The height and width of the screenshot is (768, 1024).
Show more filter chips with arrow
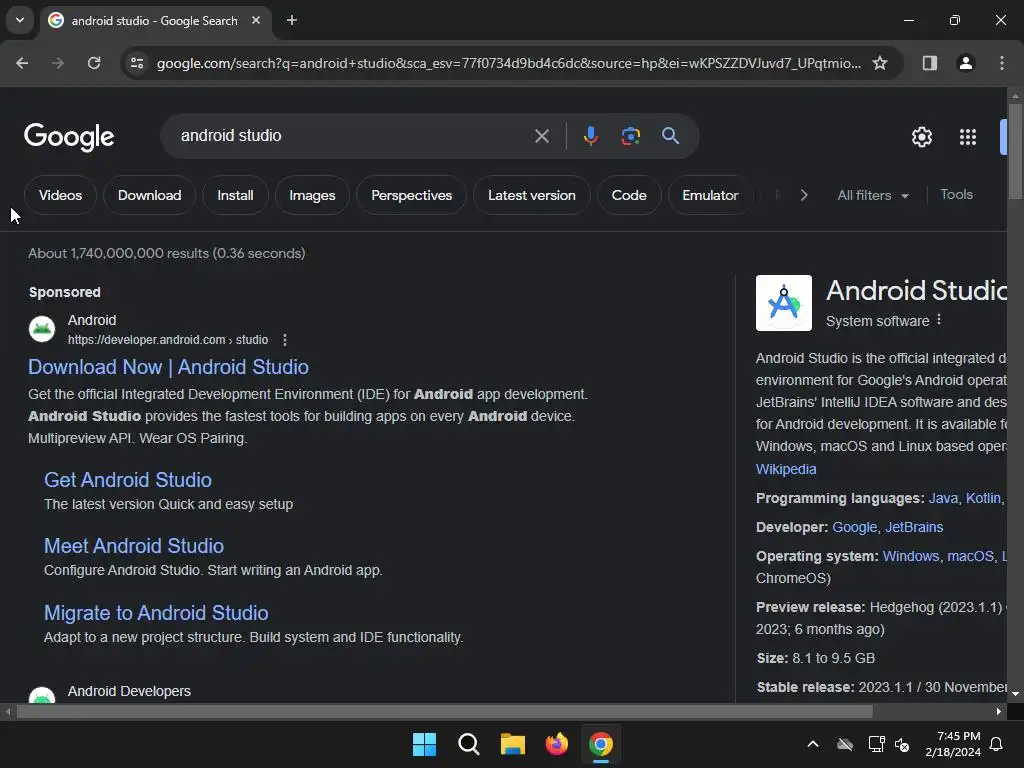(x=804, y=195)
